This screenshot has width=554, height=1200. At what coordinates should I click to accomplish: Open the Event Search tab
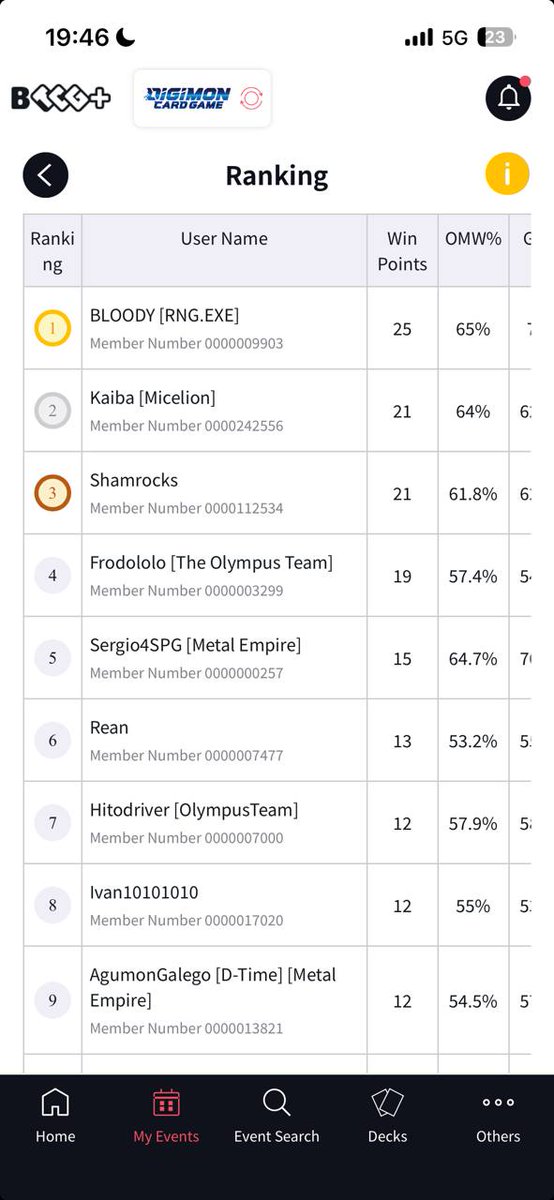277,1116
